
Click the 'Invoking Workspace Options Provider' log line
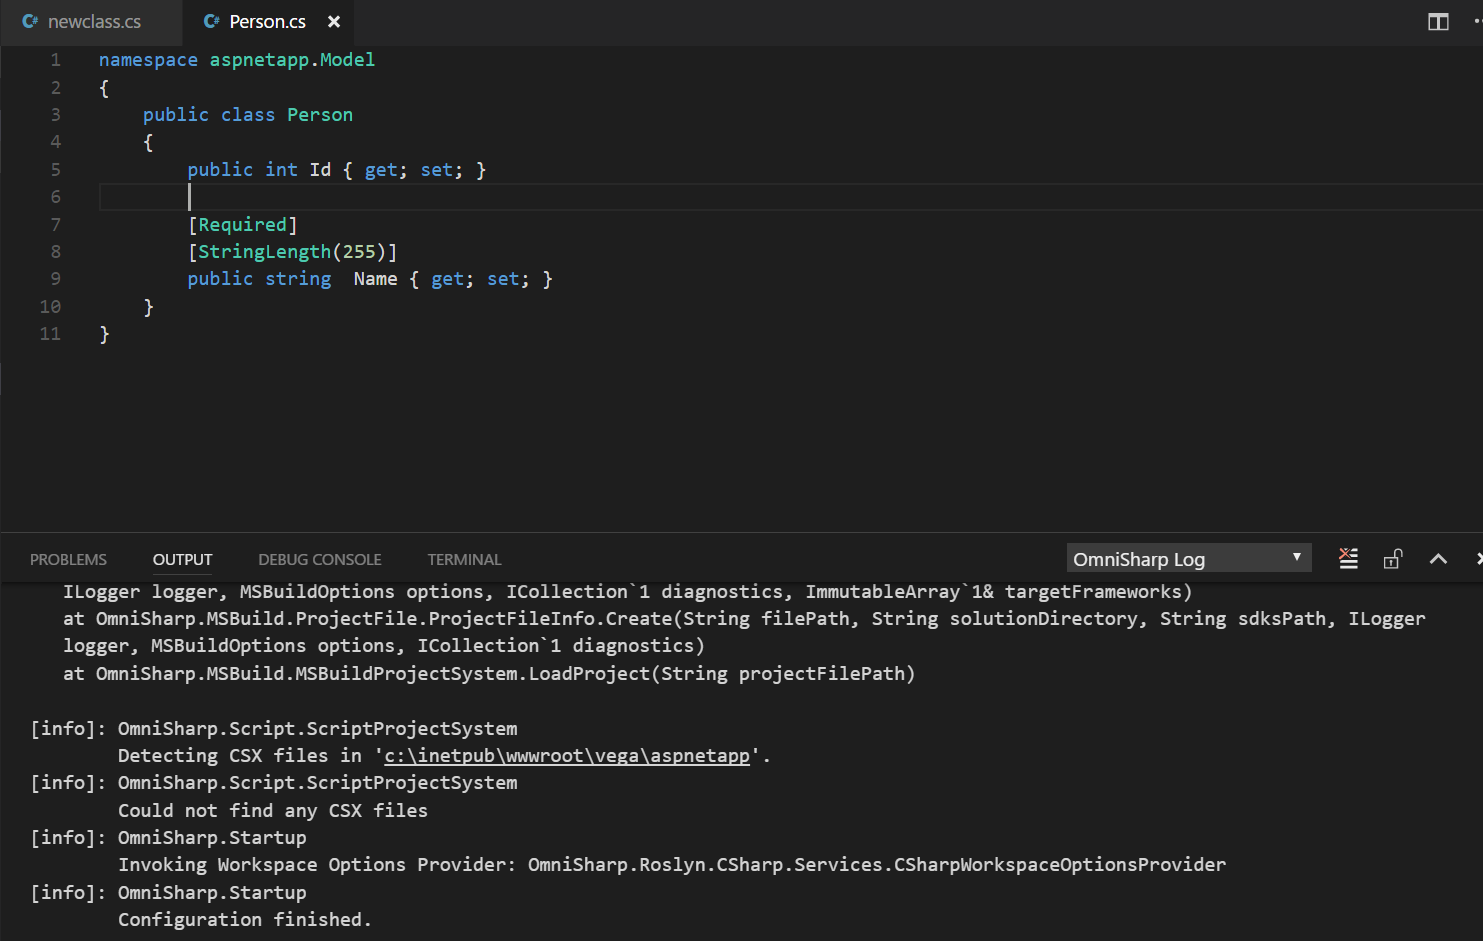pyautogui.click(x=672, y=865)
